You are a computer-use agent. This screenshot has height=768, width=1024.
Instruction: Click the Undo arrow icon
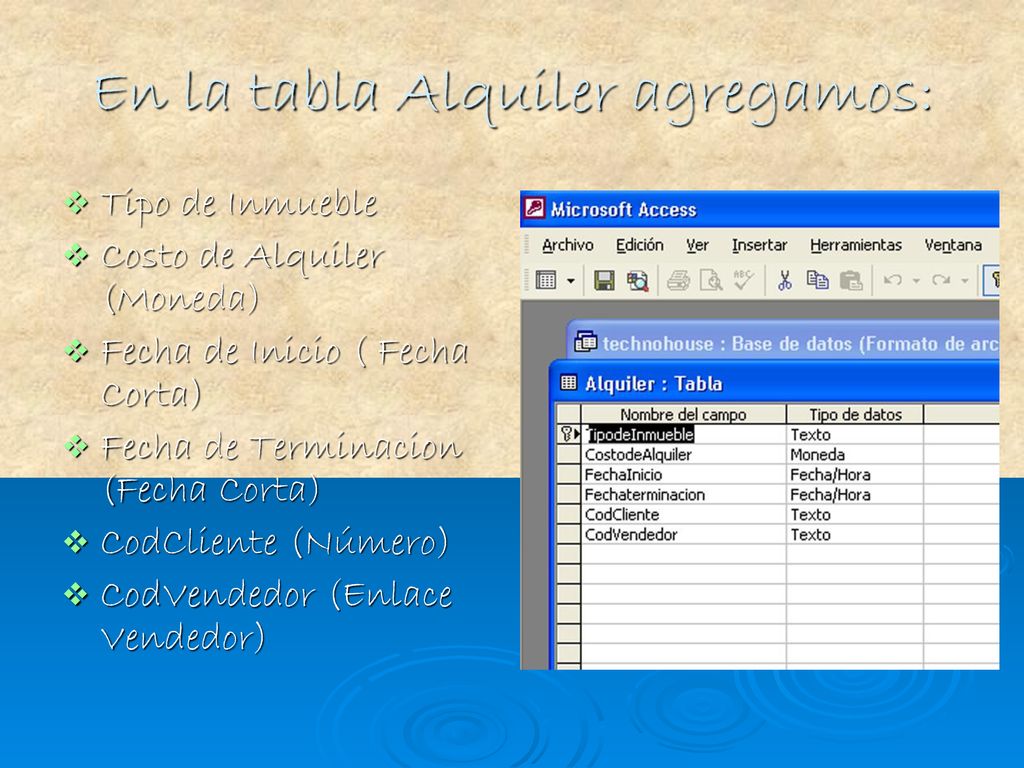point(892,280)
